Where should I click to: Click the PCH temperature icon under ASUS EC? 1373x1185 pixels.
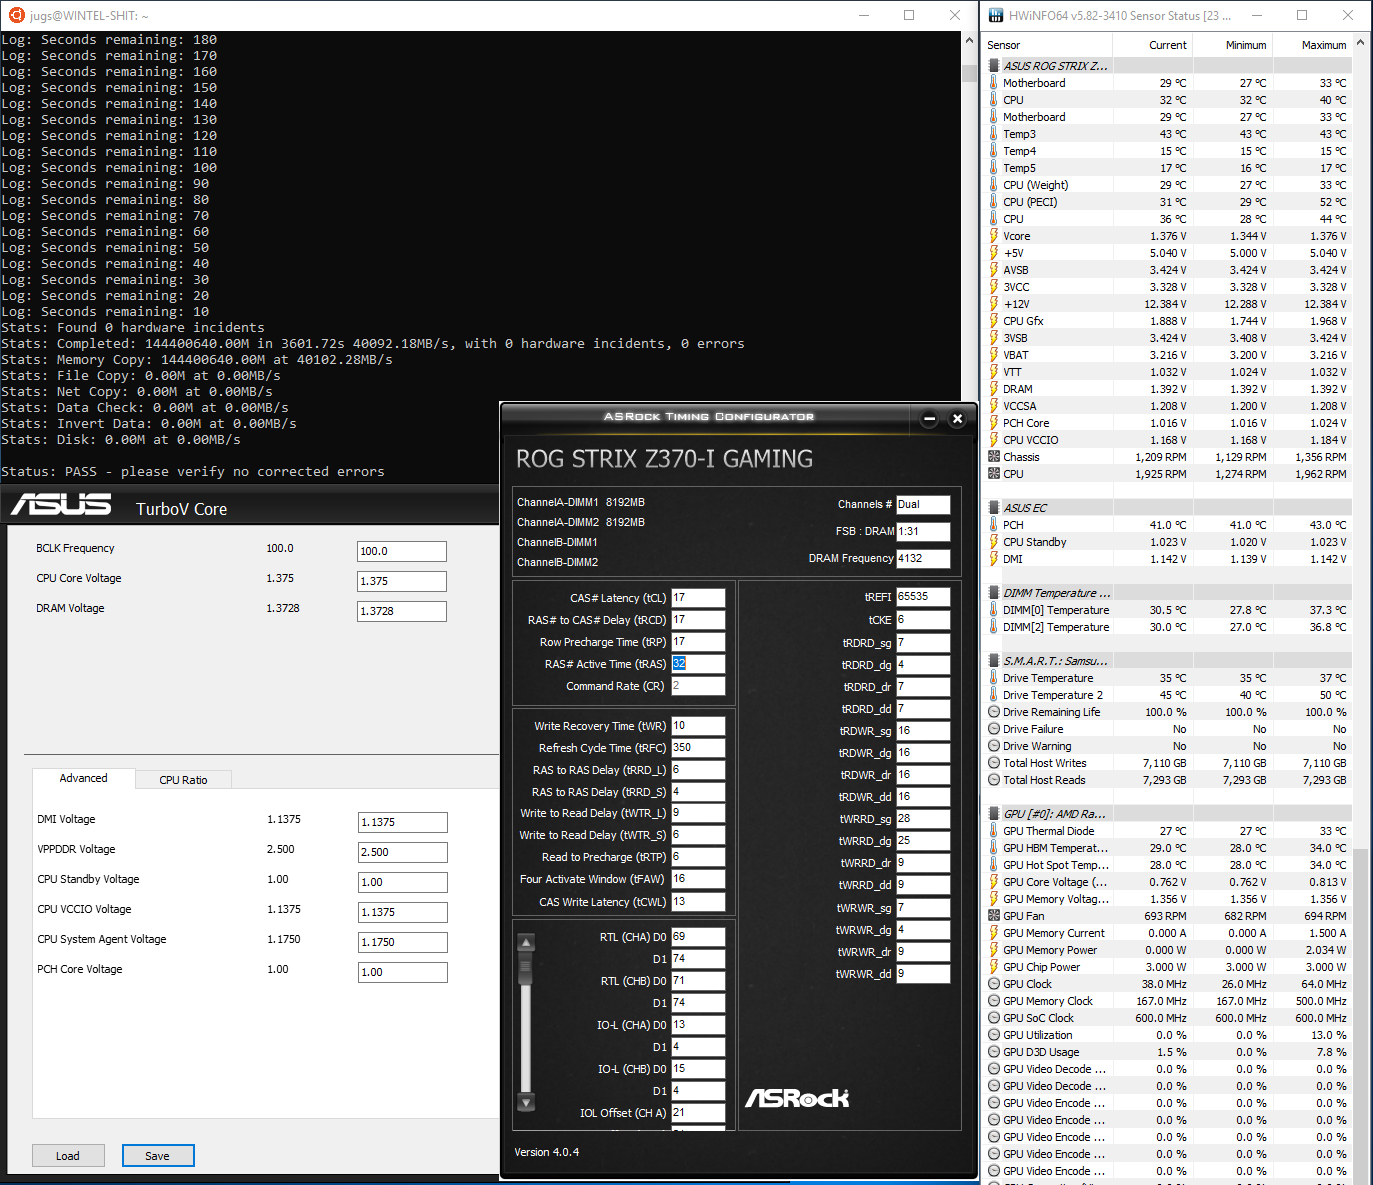pyautogui.click(x=994, y=525)
